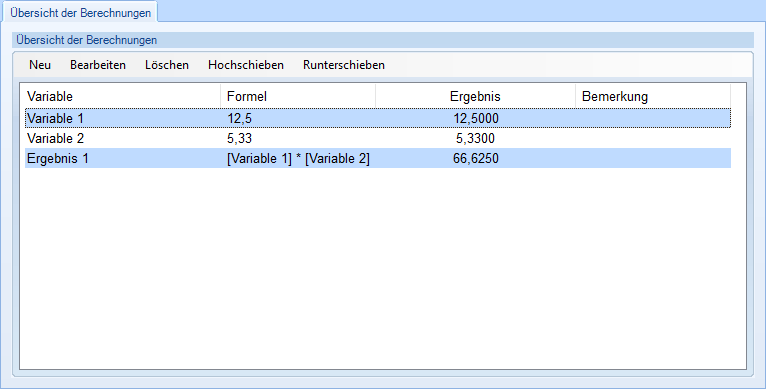Image resolution: width=766 pixels, height=389 pixels.
Task: Select the Variable 2 row name
Action: pos(55,138)
